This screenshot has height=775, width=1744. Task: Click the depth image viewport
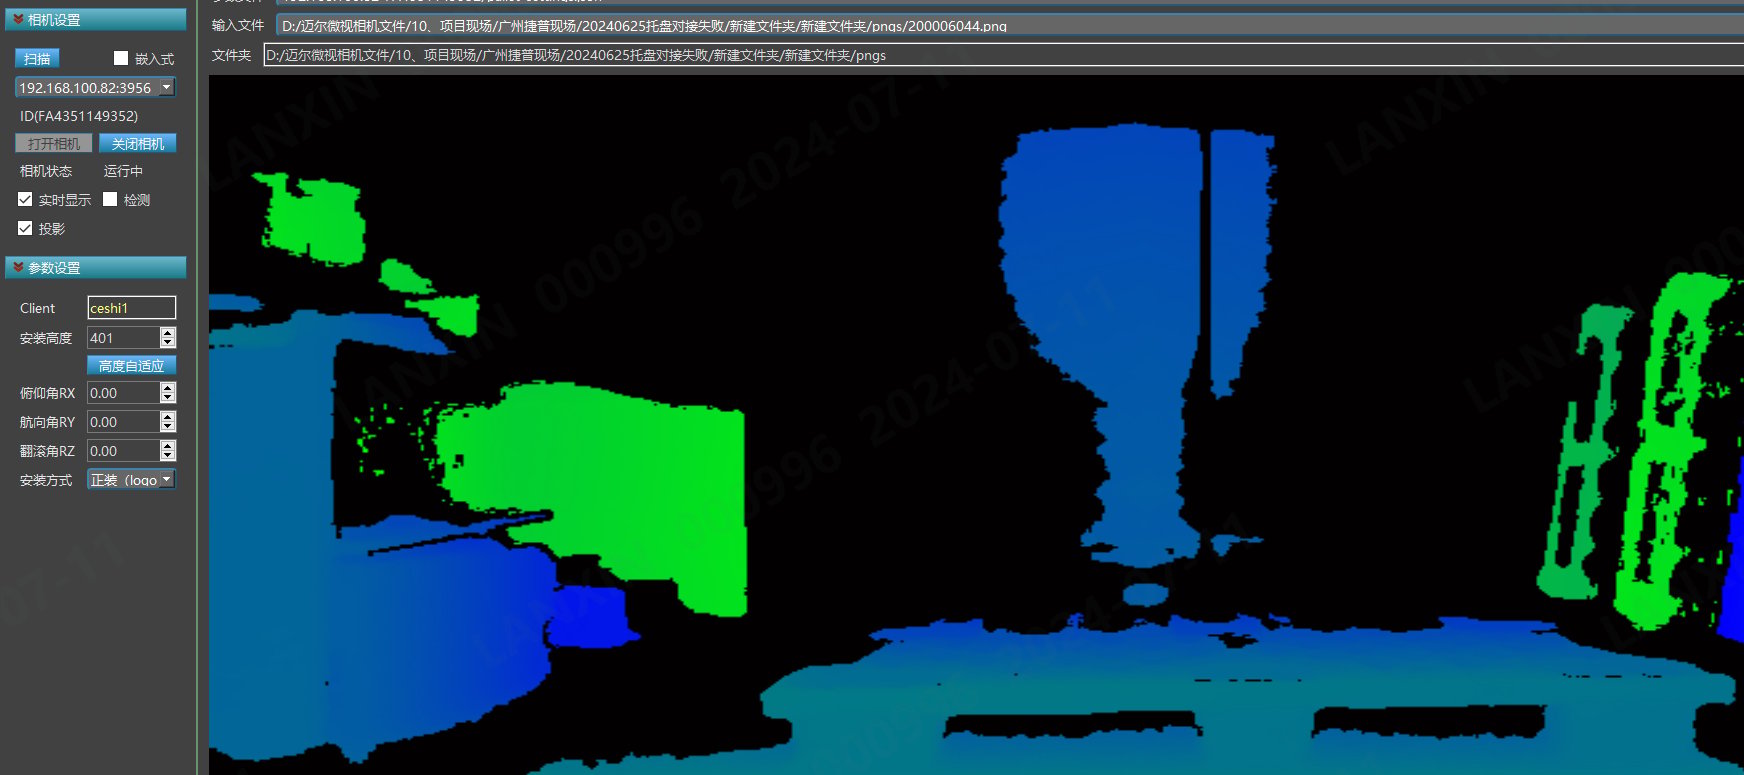pos(976,425)
